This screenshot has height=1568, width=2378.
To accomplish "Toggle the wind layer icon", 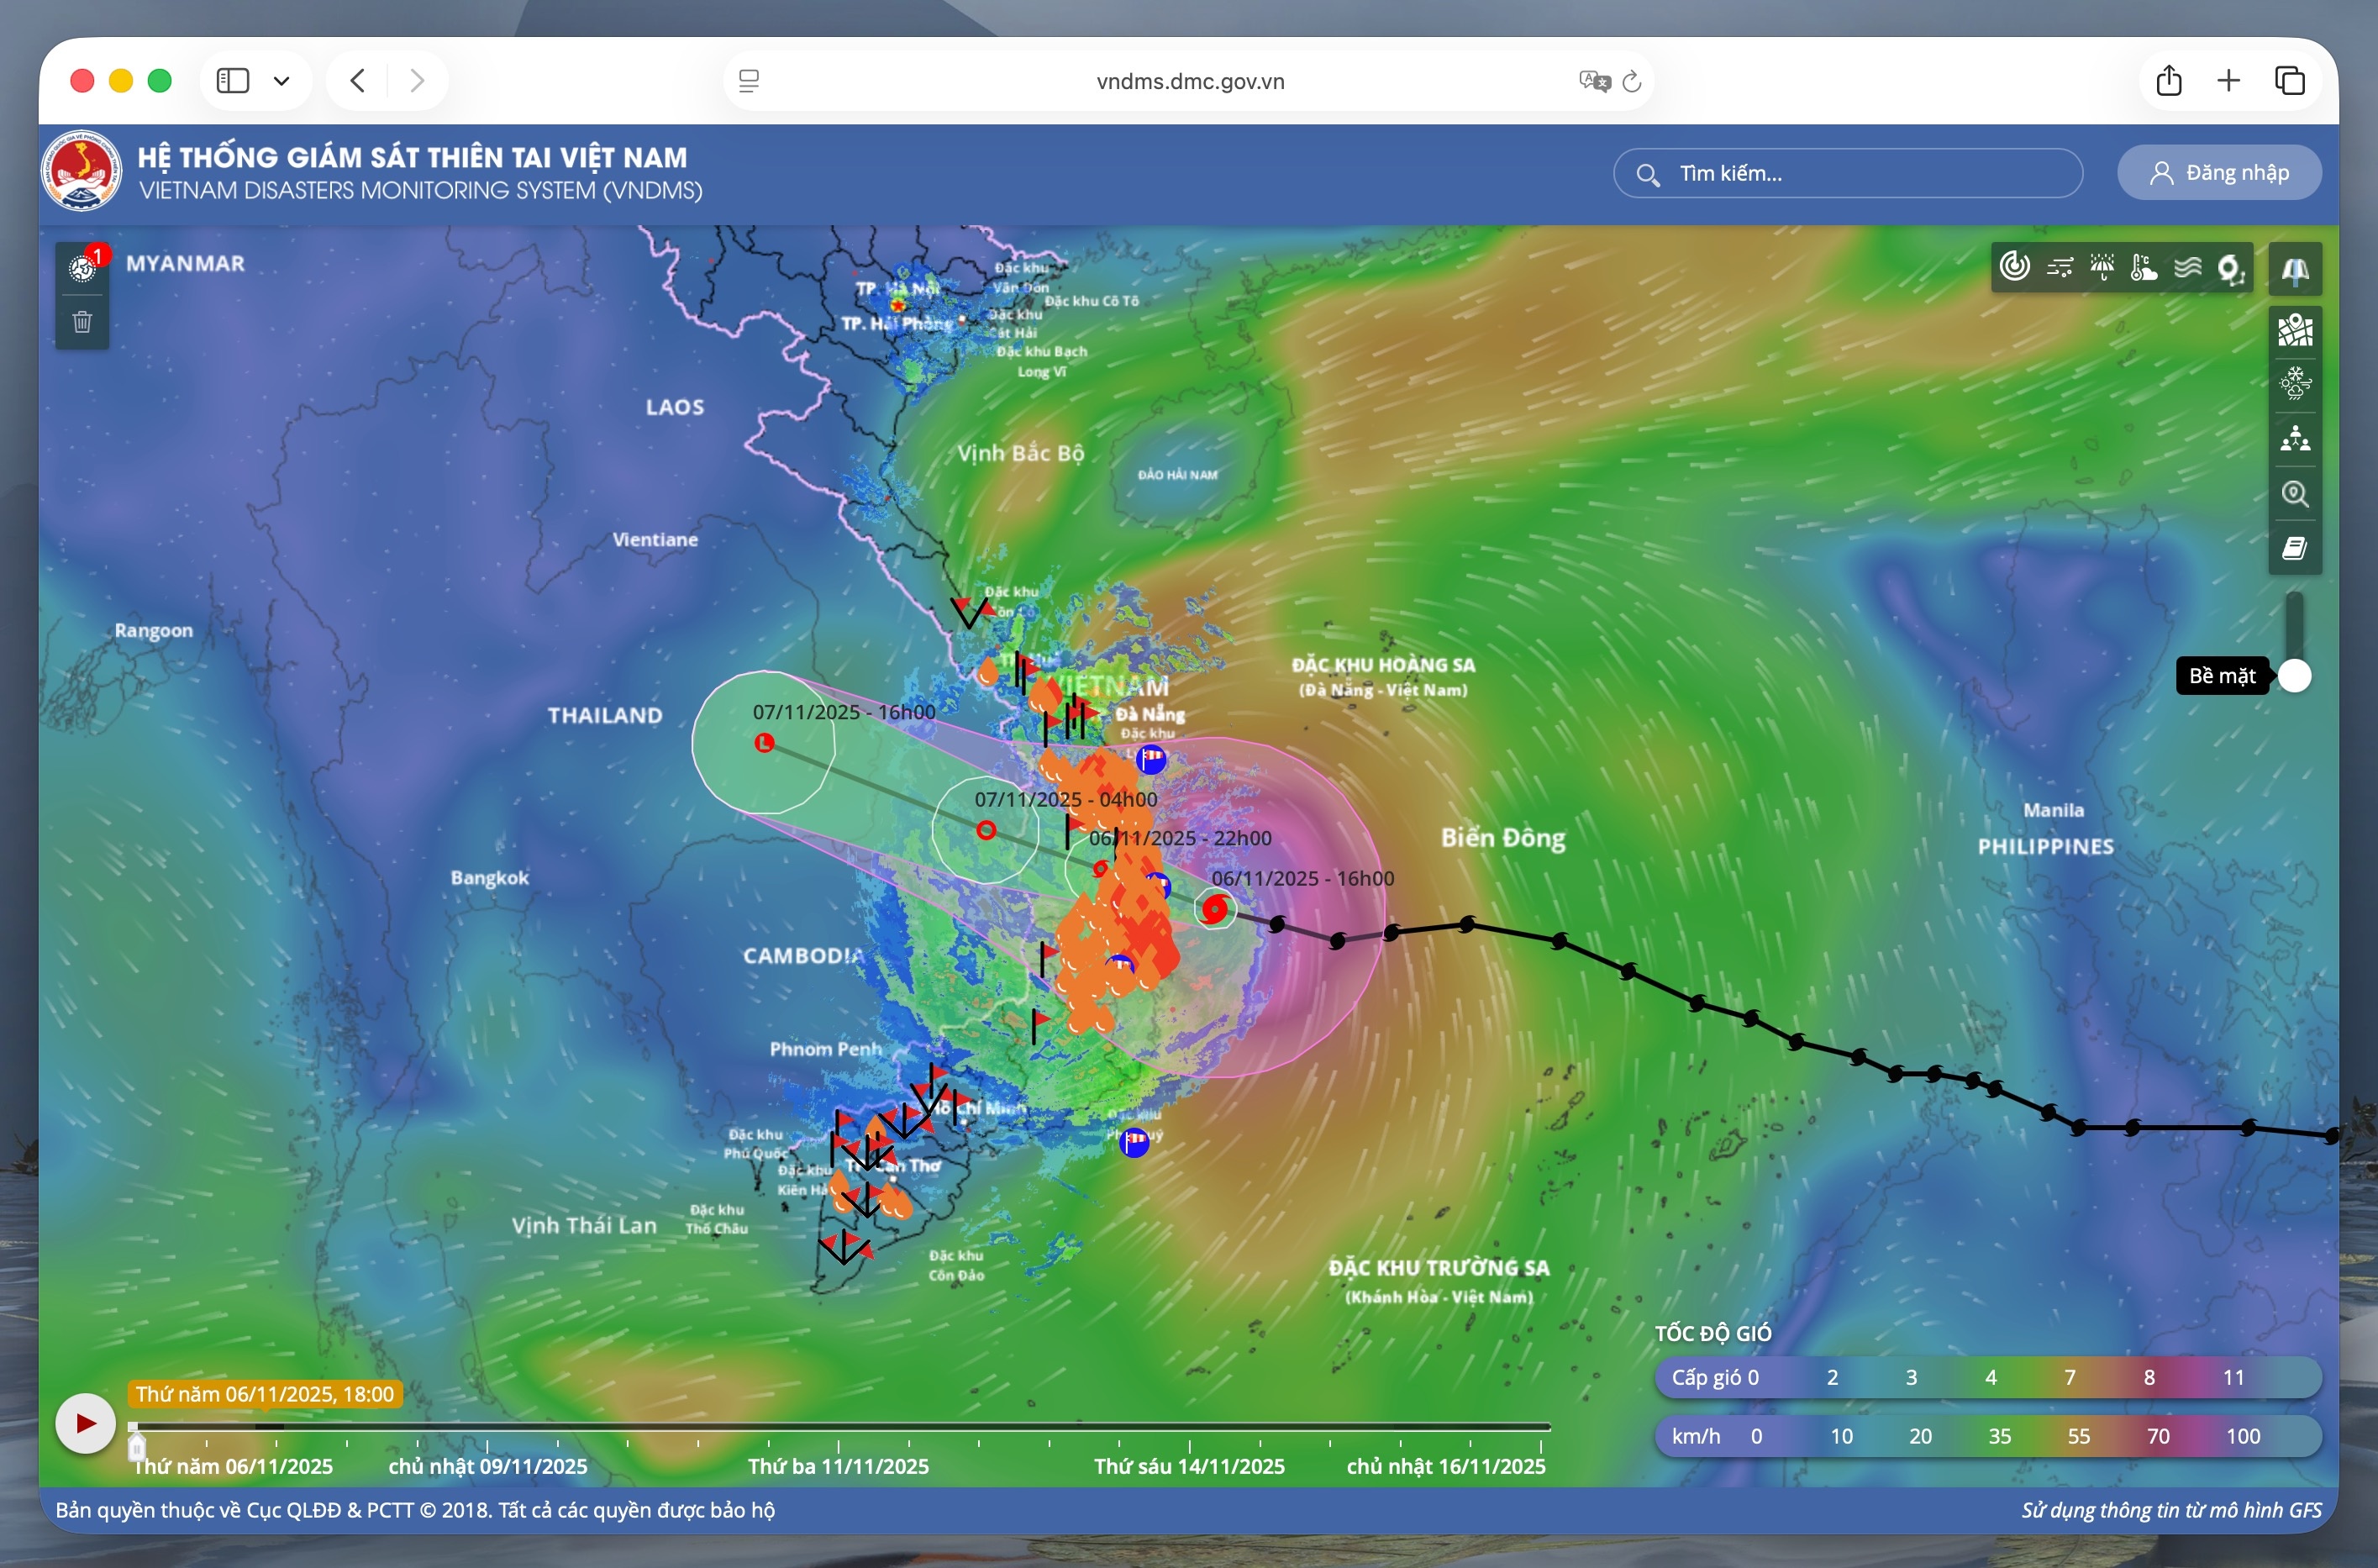I will coord(2059,267).
